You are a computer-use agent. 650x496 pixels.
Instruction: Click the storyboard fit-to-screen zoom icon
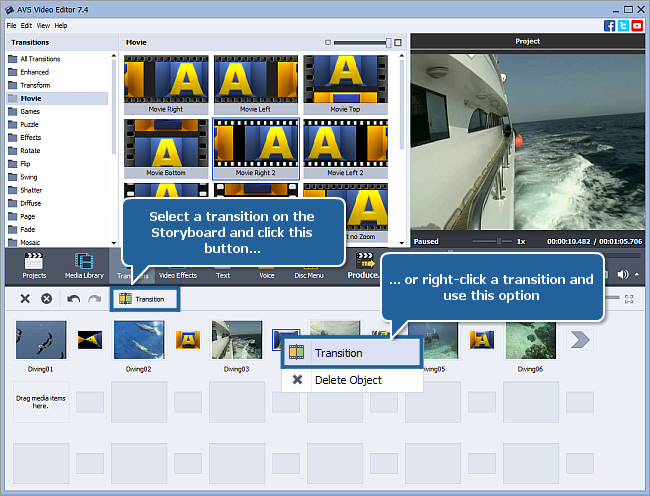pyautogui.click(x=629, y=299)
